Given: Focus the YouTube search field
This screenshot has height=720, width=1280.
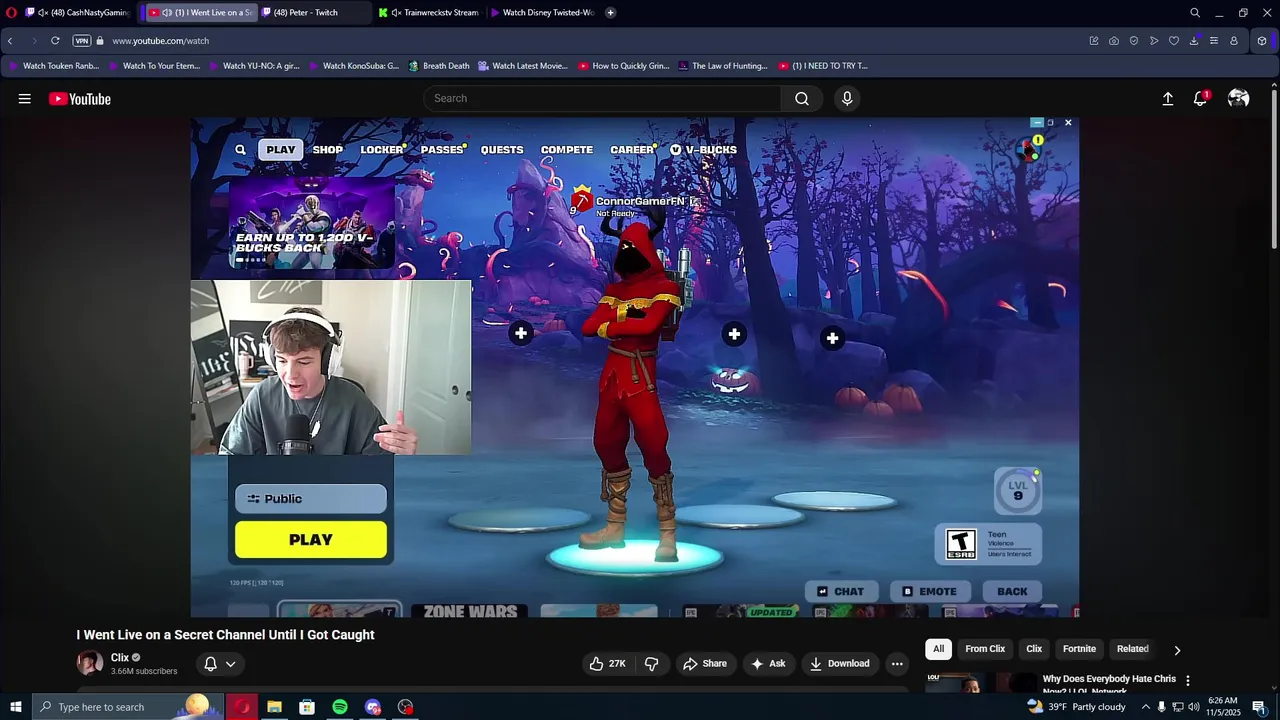Looking at the screenshot, I should [603, 98].
